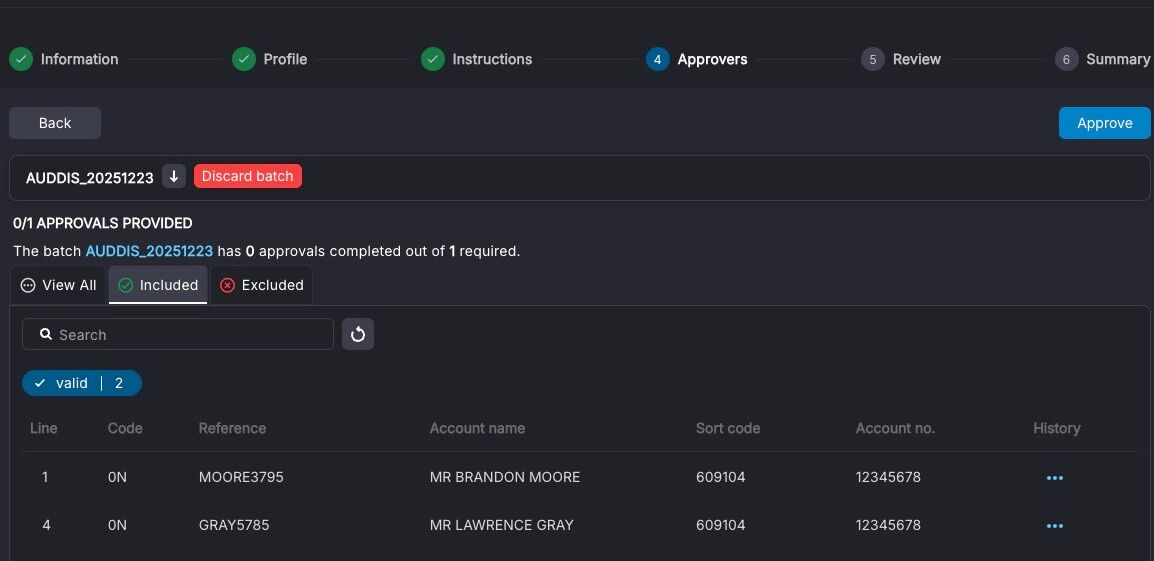1154x561 pixels.
Task: Click account no. 12345678 in Moore row
Action: pos(888,478)
